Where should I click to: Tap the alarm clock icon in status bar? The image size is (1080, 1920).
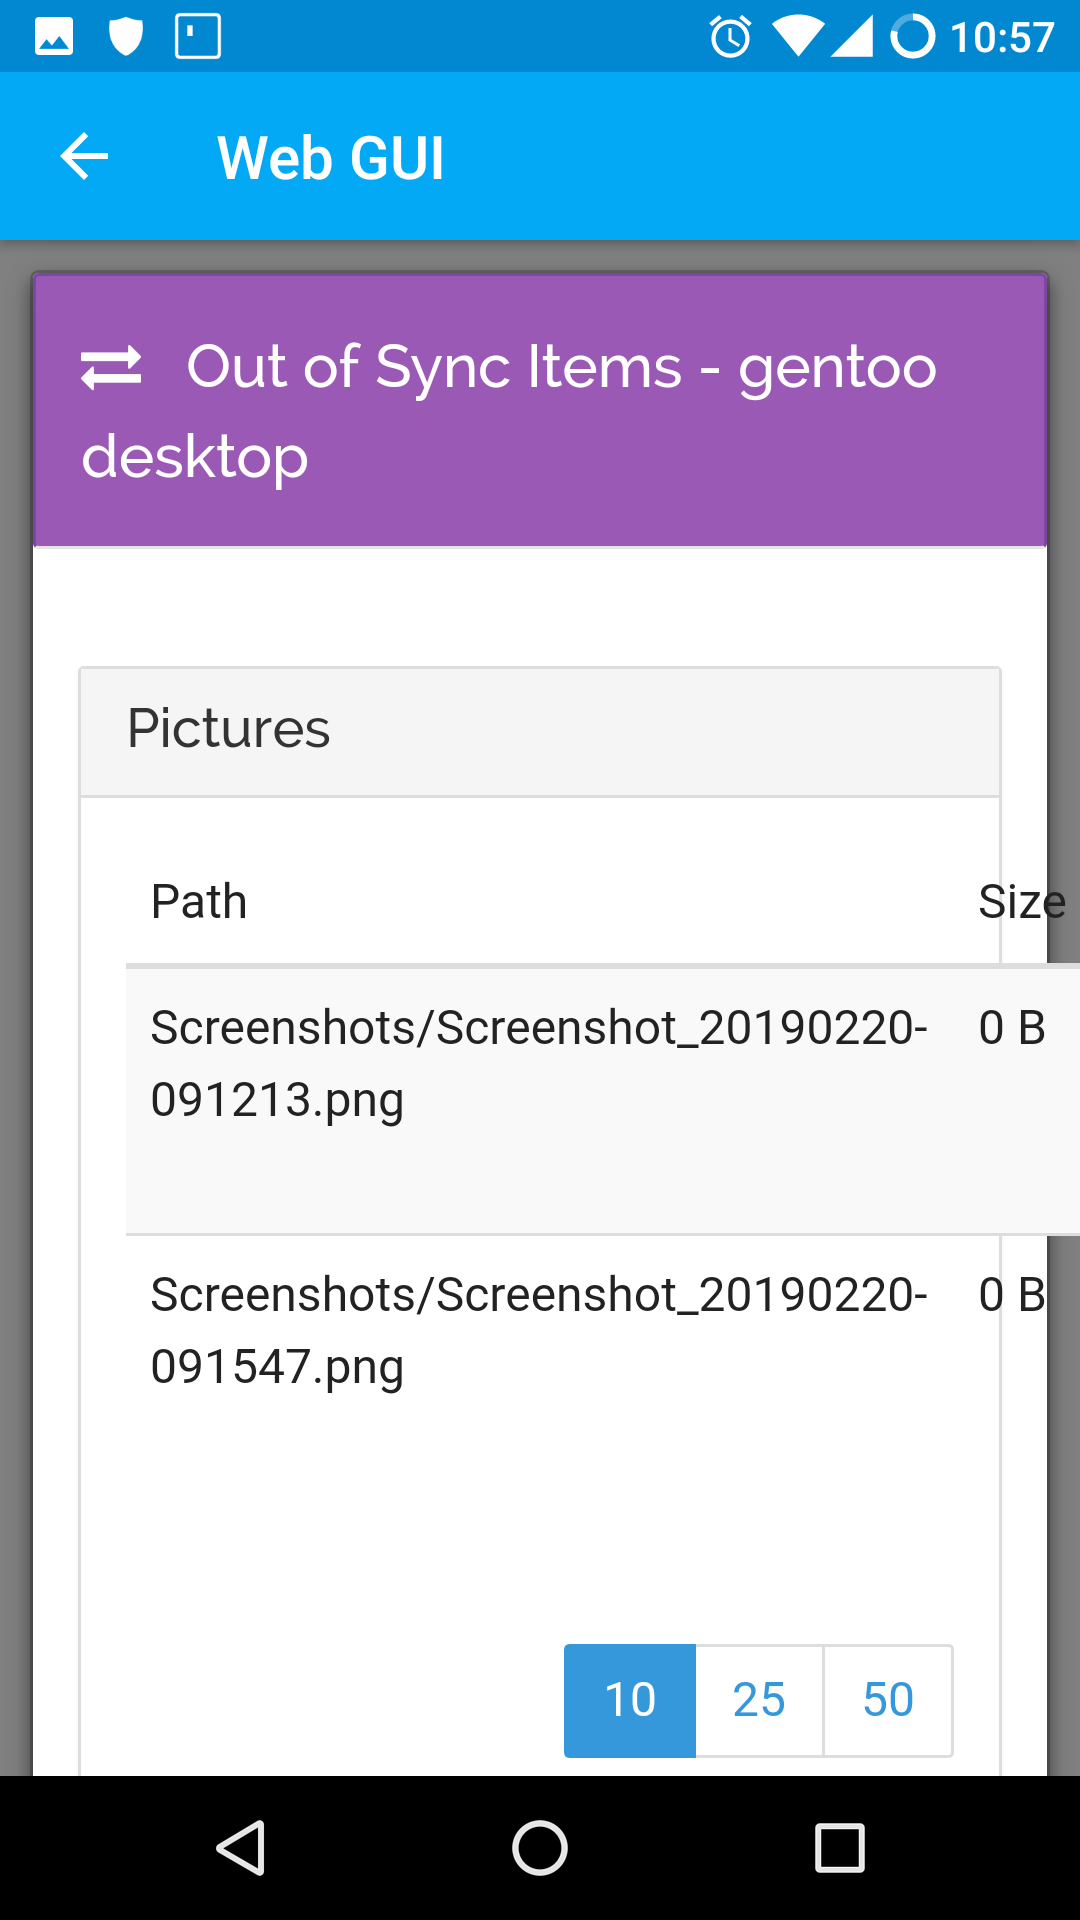point(729,36)
